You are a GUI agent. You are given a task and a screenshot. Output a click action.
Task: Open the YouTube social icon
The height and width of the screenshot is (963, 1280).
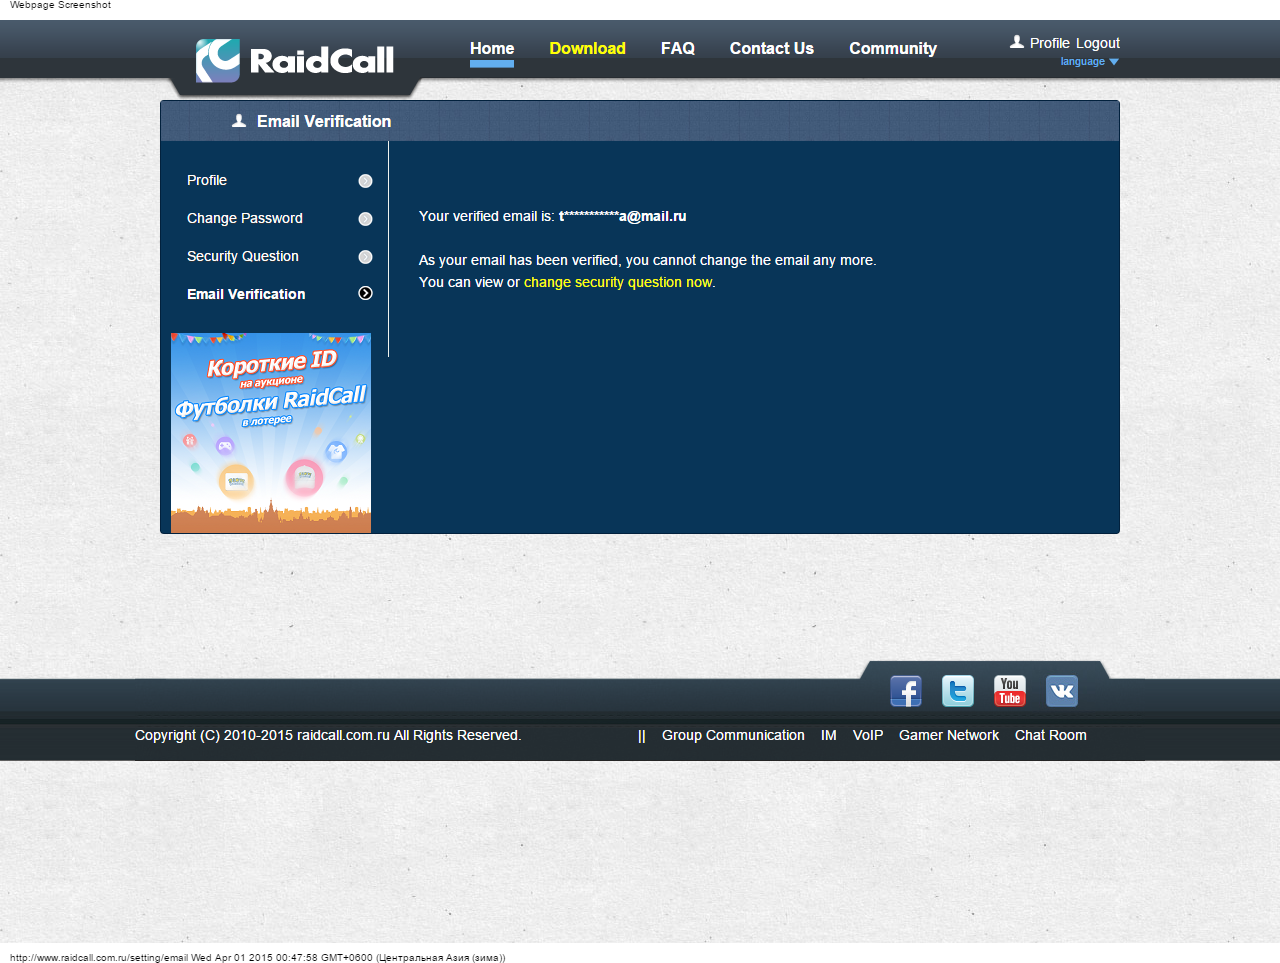click(x=1010, y=691)
